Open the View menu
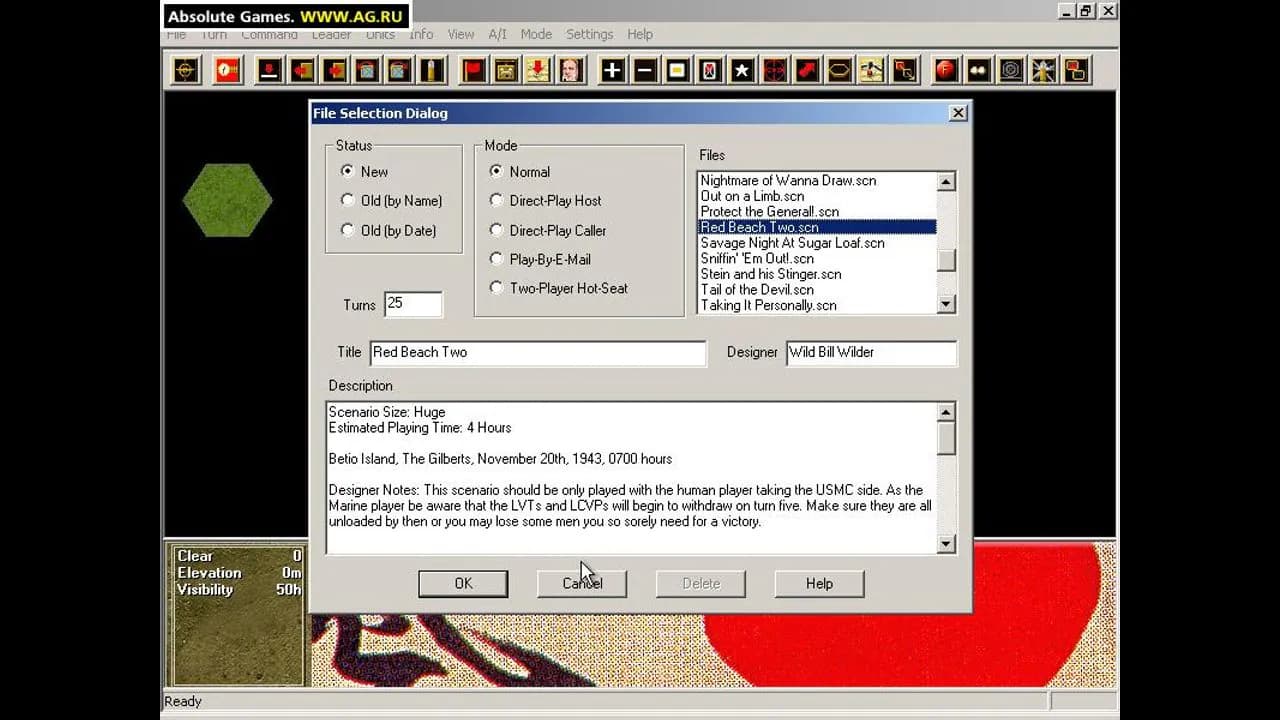This screenshot has width=1280, height=720. [x=461, y=34]
